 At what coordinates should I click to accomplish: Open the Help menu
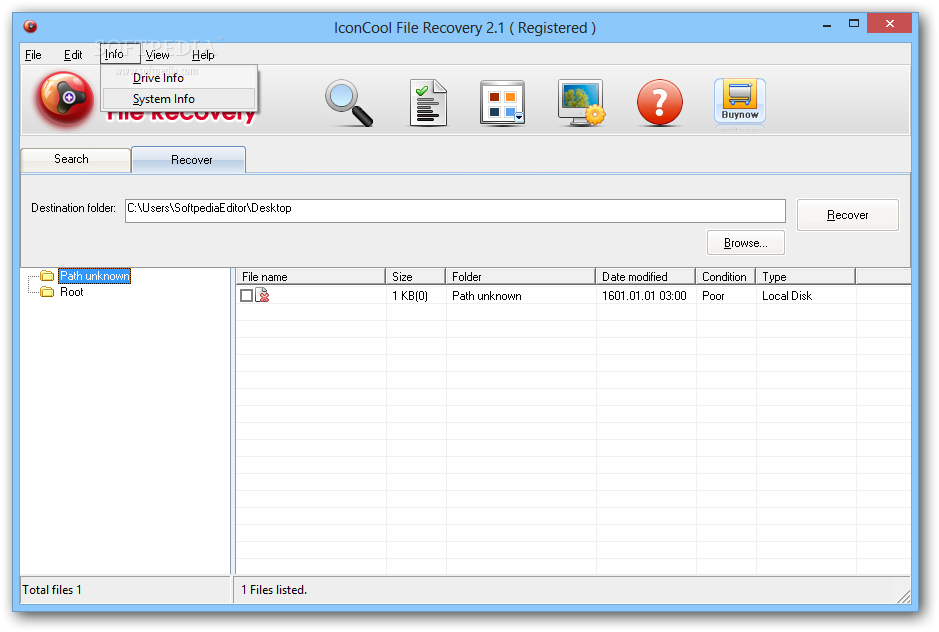pos(203,55)
